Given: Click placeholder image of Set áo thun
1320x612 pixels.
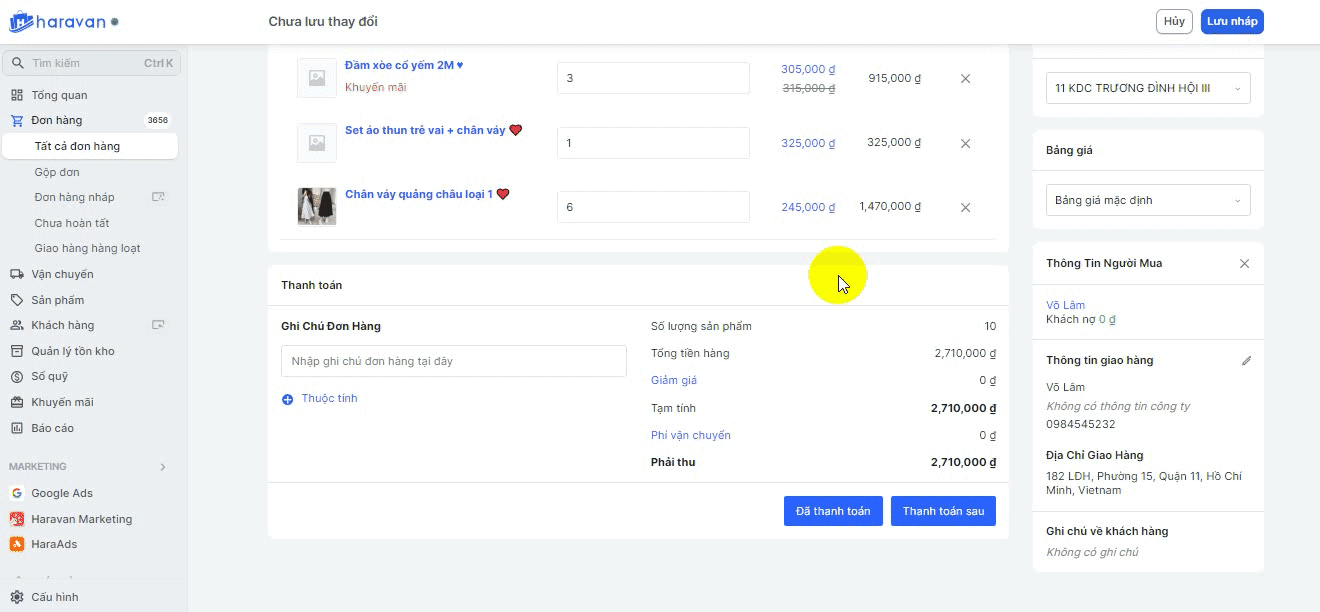Looking at the screenshot, I should point(317,143).
